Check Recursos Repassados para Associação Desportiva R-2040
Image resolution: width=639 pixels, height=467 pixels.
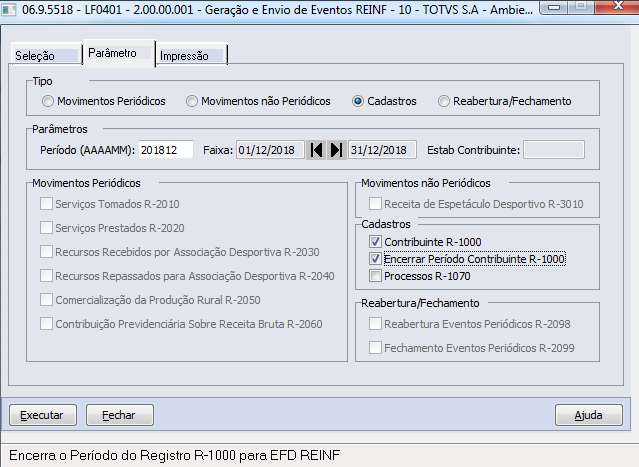click(46, 276)
